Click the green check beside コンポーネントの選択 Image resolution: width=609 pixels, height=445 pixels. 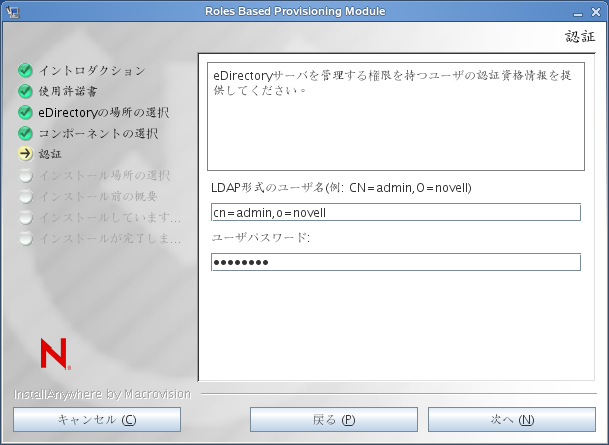[25, 133]
